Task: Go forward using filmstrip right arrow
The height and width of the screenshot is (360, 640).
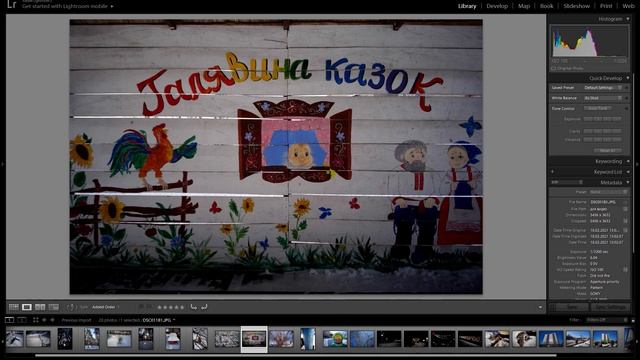Action: tap(52, 320)
